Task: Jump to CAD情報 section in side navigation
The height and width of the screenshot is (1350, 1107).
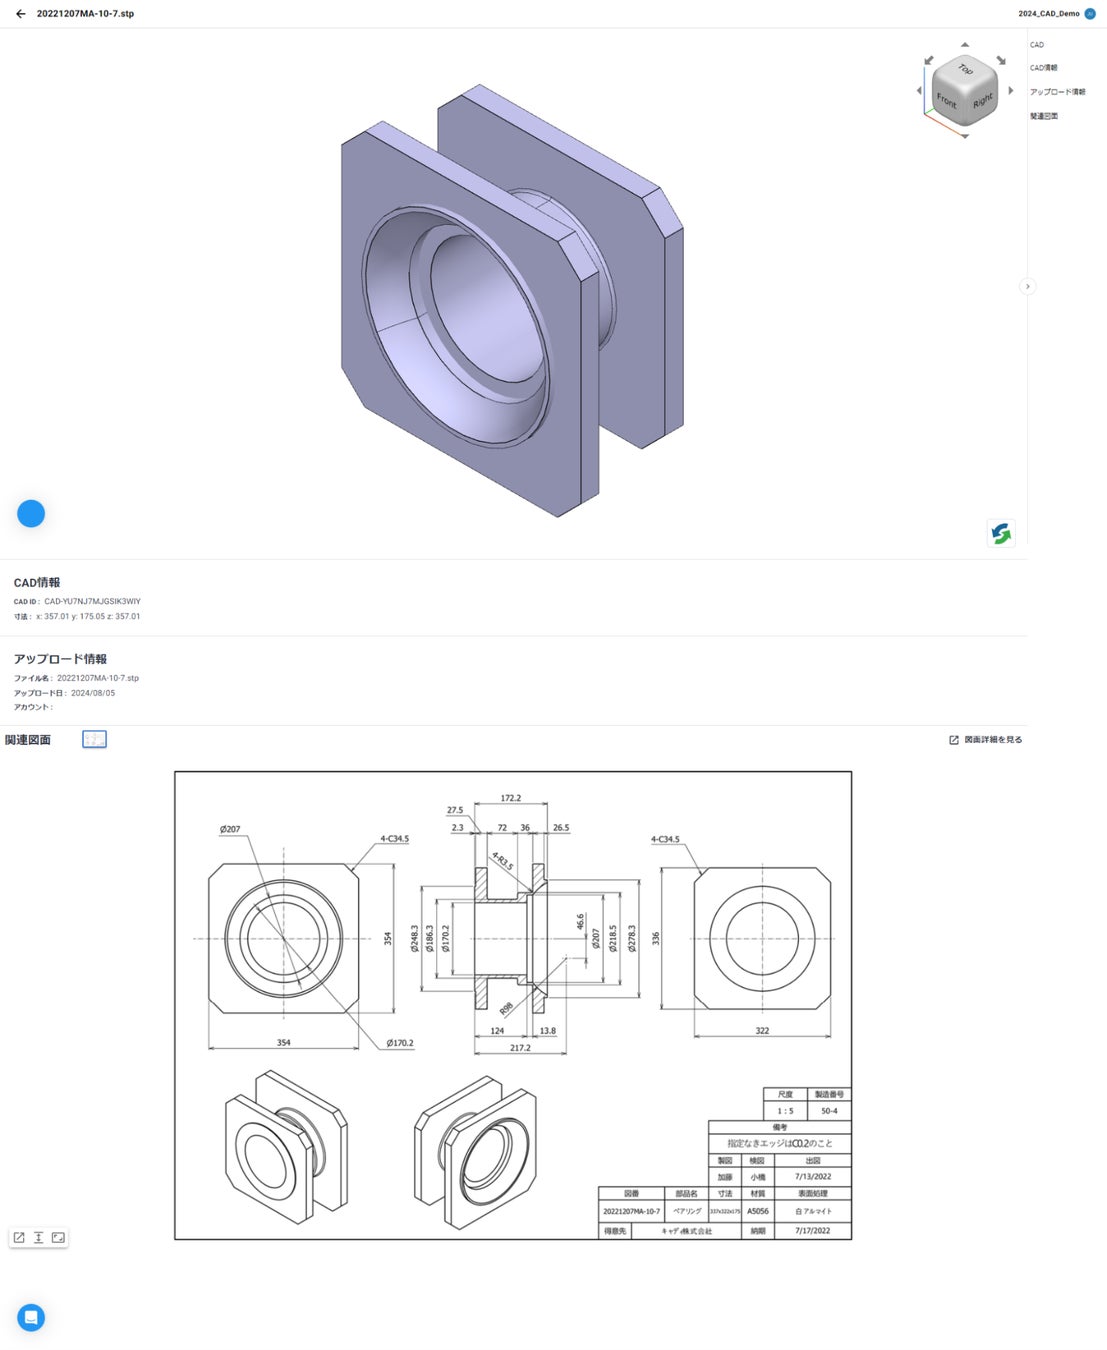Action: pos(1043,68)
